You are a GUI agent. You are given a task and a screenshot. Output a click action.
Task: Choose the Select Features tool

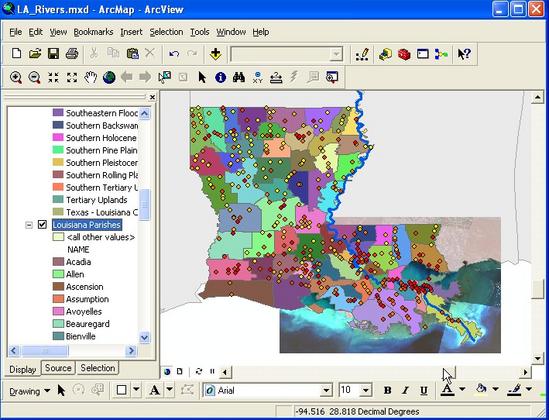coord(165,77)
